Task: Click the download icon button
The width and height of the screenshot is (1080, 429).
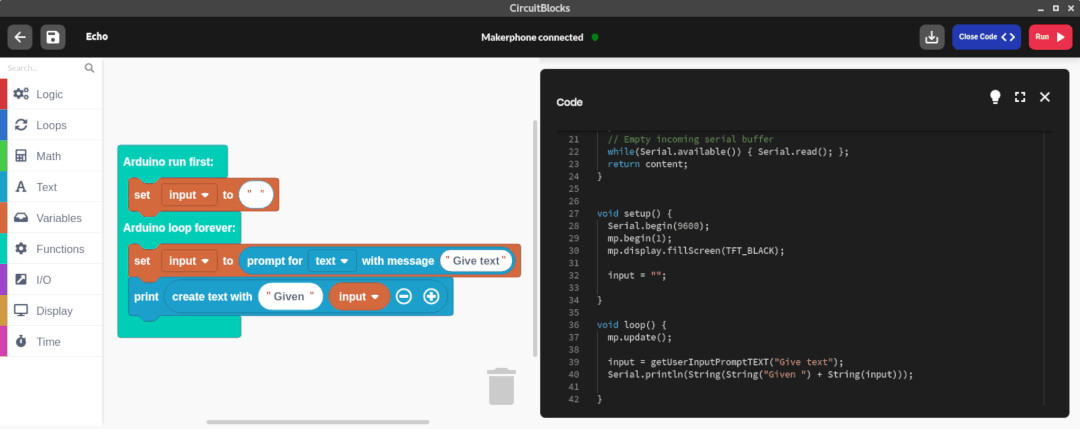Action: [x=932, y=37]
